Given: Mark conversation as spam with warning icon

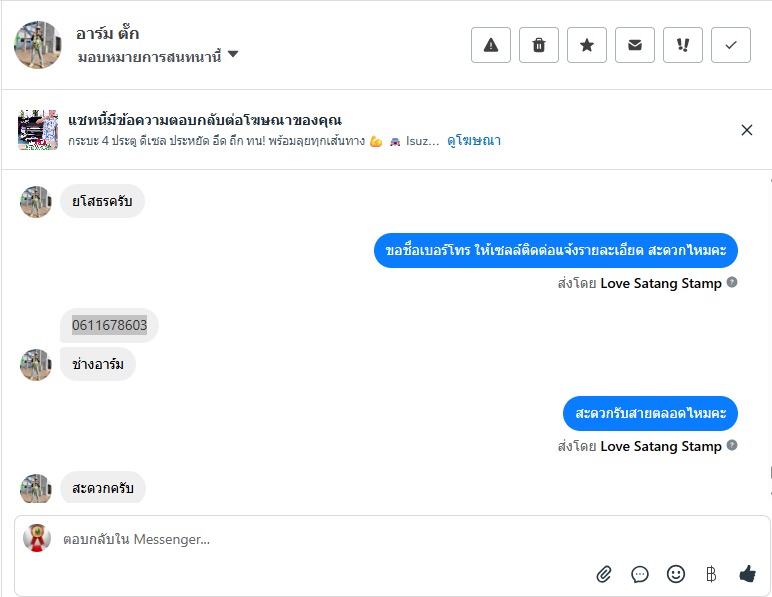Looking at the screenshot, I should [x=491, y=45].
